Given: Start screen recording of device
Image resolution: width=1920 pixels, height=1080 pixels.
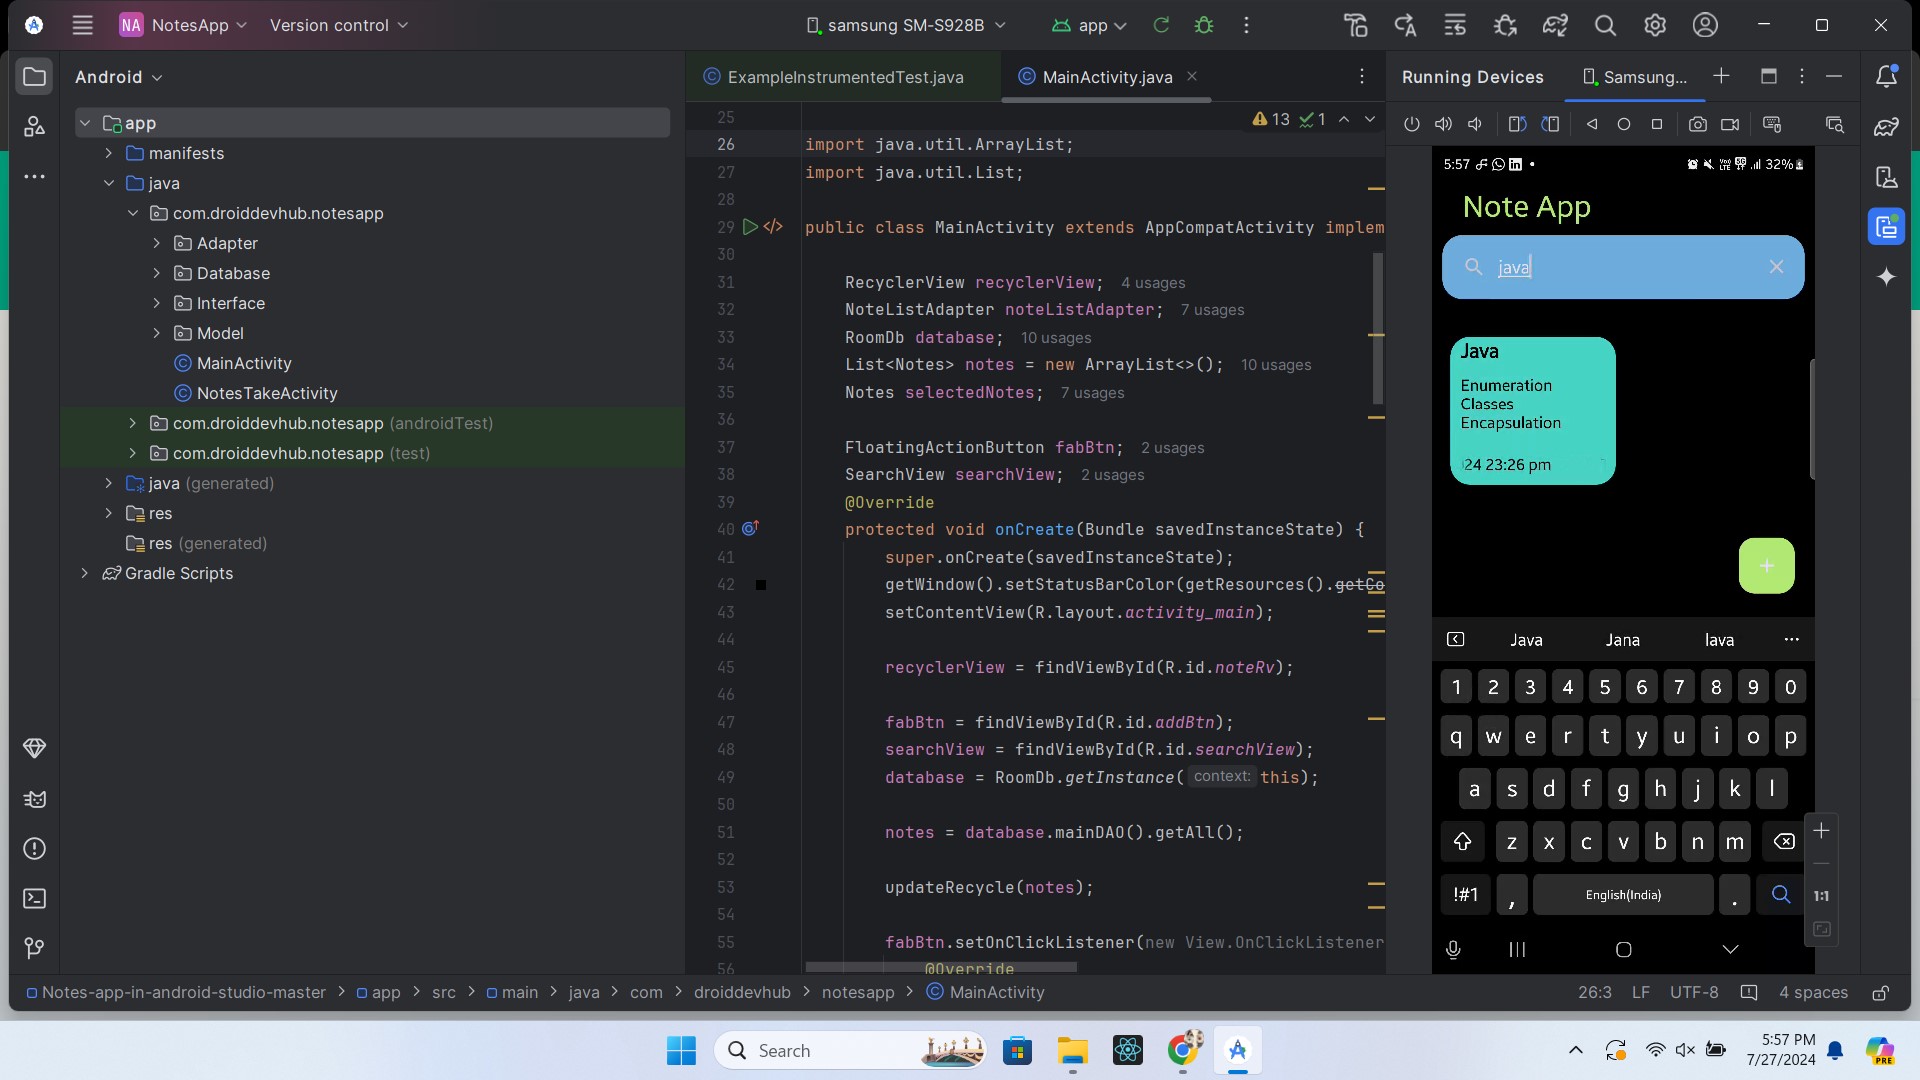Looking at the screenshot, I should (1730, 124).
